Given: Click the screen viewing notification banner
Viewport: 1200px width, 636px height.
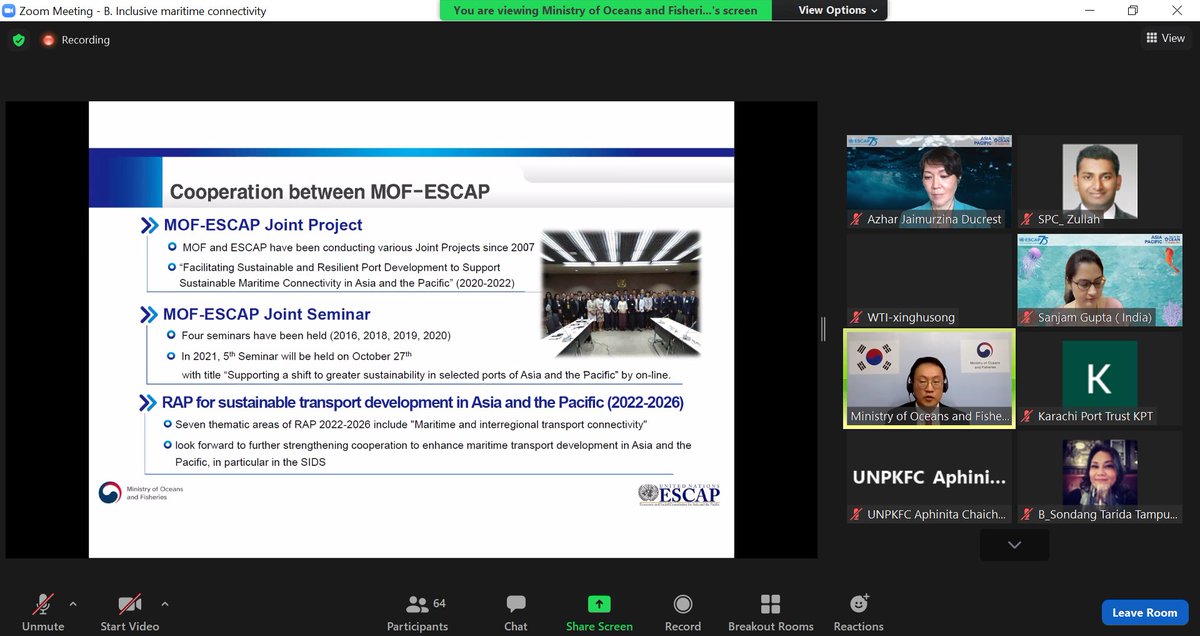Looking at the screenshot, I should [x=605, y=10].
